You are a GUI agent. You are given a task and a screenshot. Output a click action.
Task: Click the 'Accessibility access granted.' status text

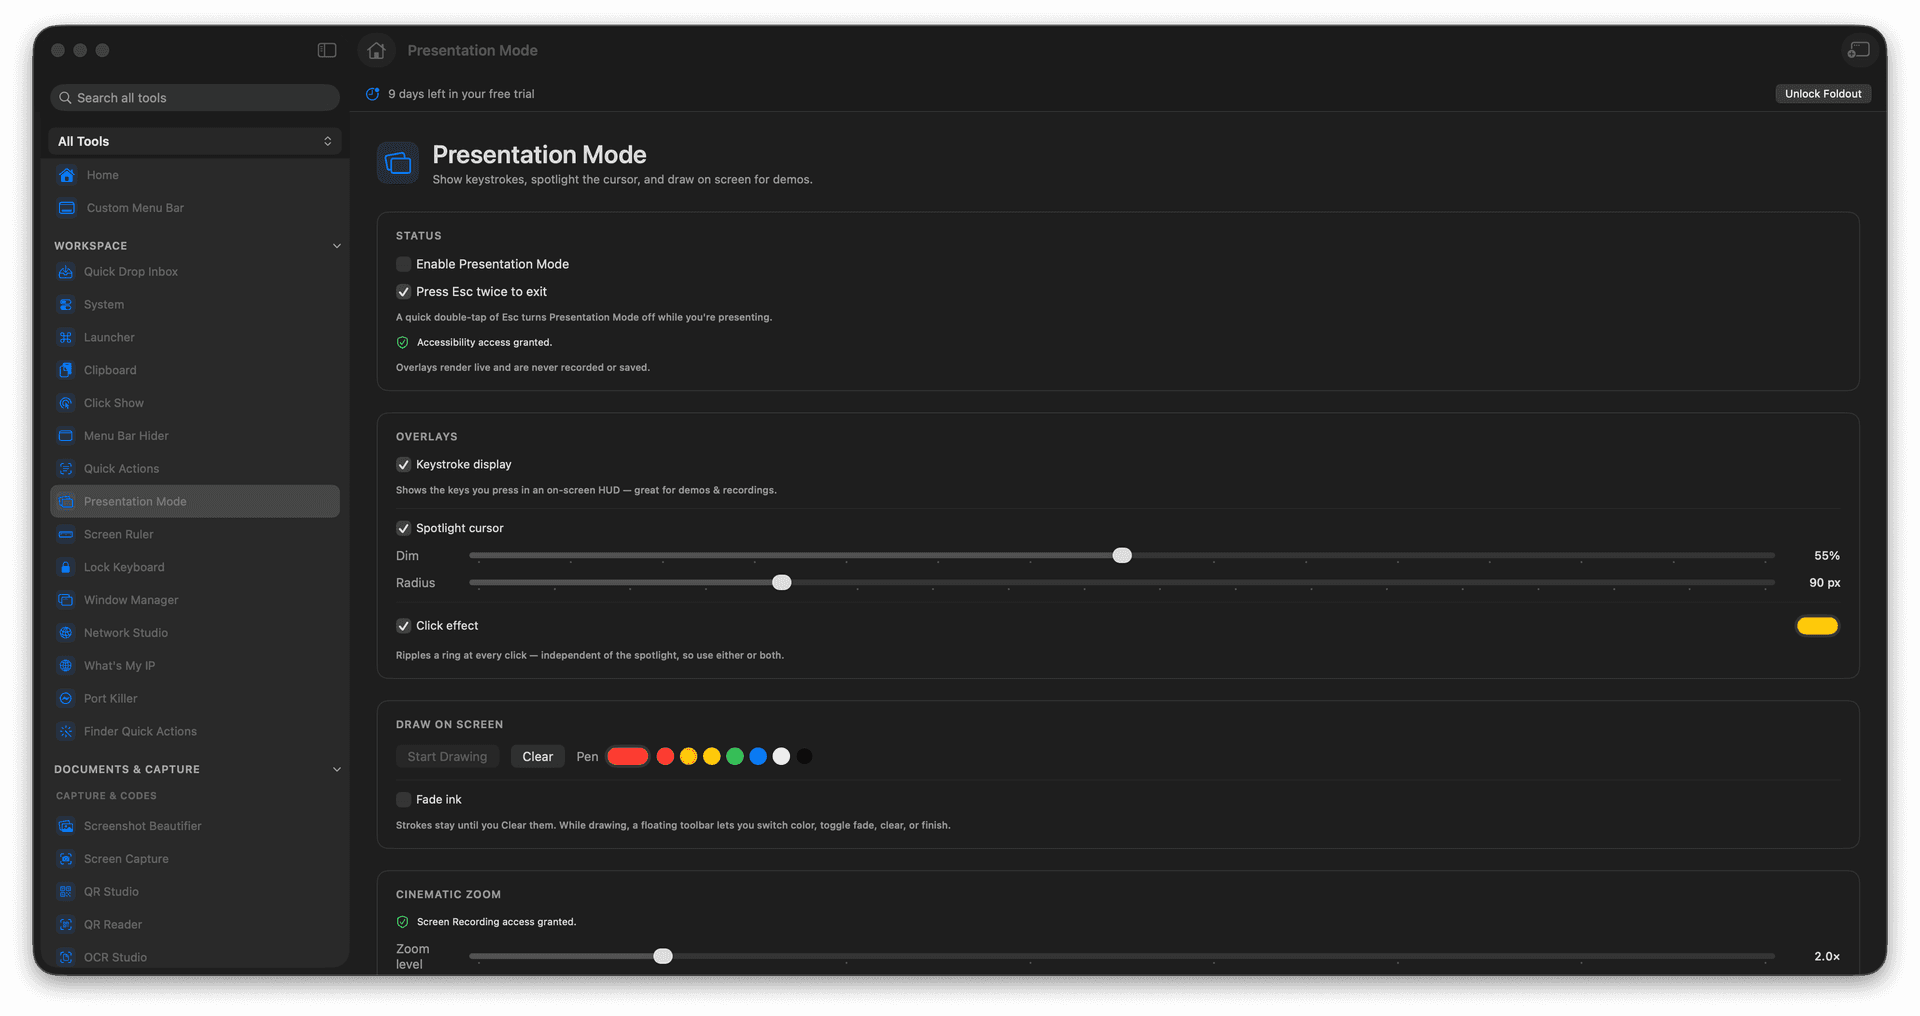tap(484, 343)
